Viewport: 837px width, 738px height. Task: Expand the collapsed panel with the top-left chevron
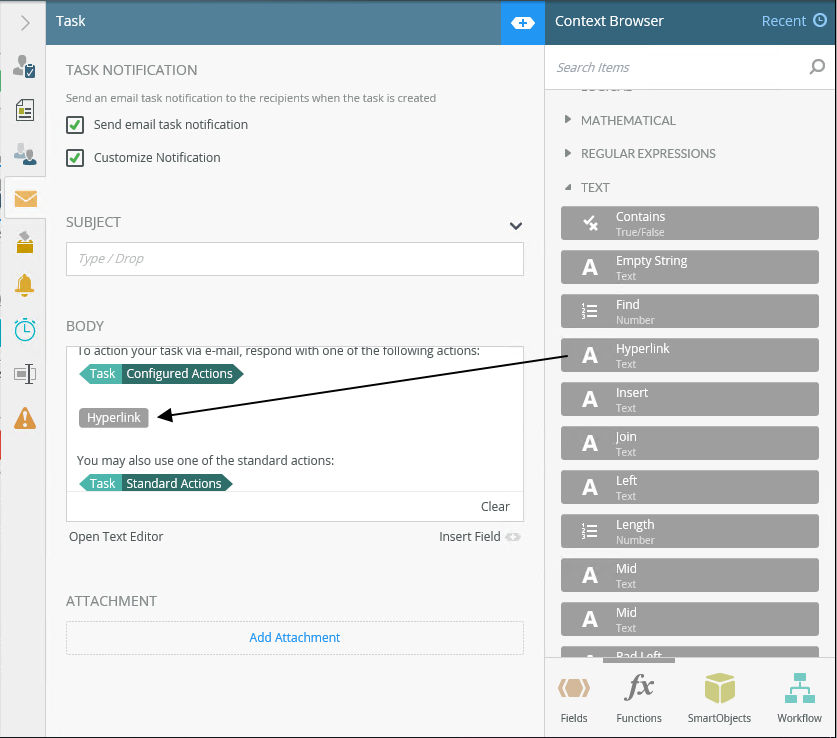25,22
